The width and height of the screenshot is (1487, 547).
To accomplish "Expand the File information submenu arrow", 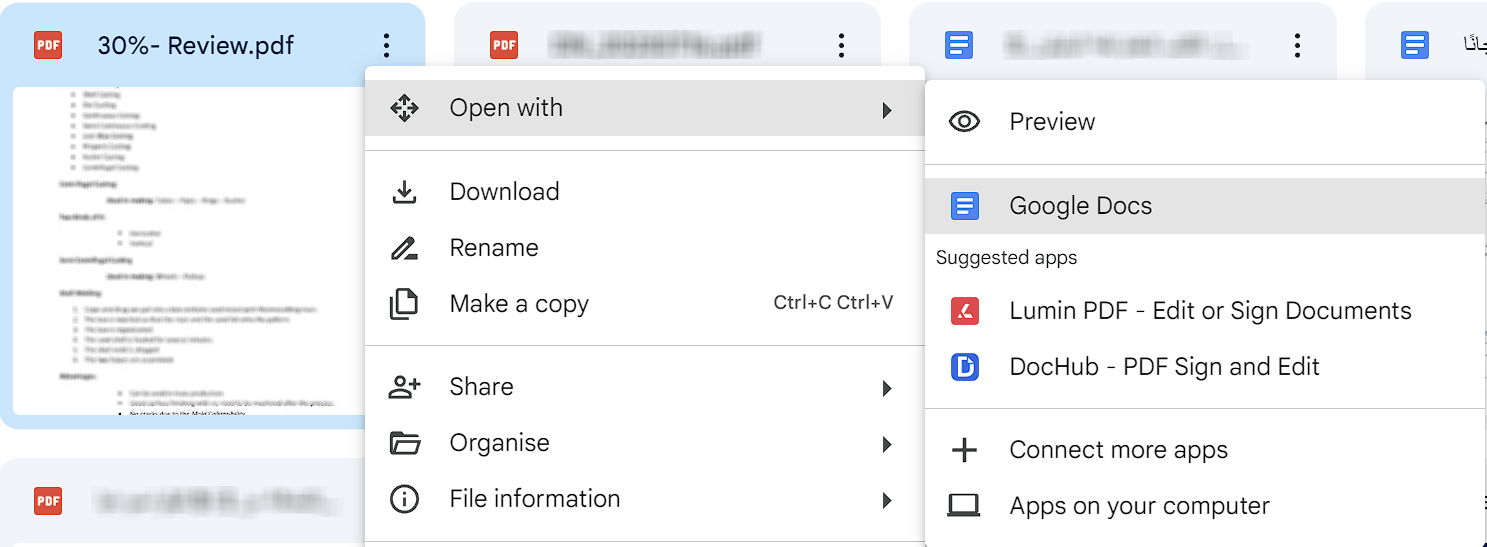I will [887, 500].
